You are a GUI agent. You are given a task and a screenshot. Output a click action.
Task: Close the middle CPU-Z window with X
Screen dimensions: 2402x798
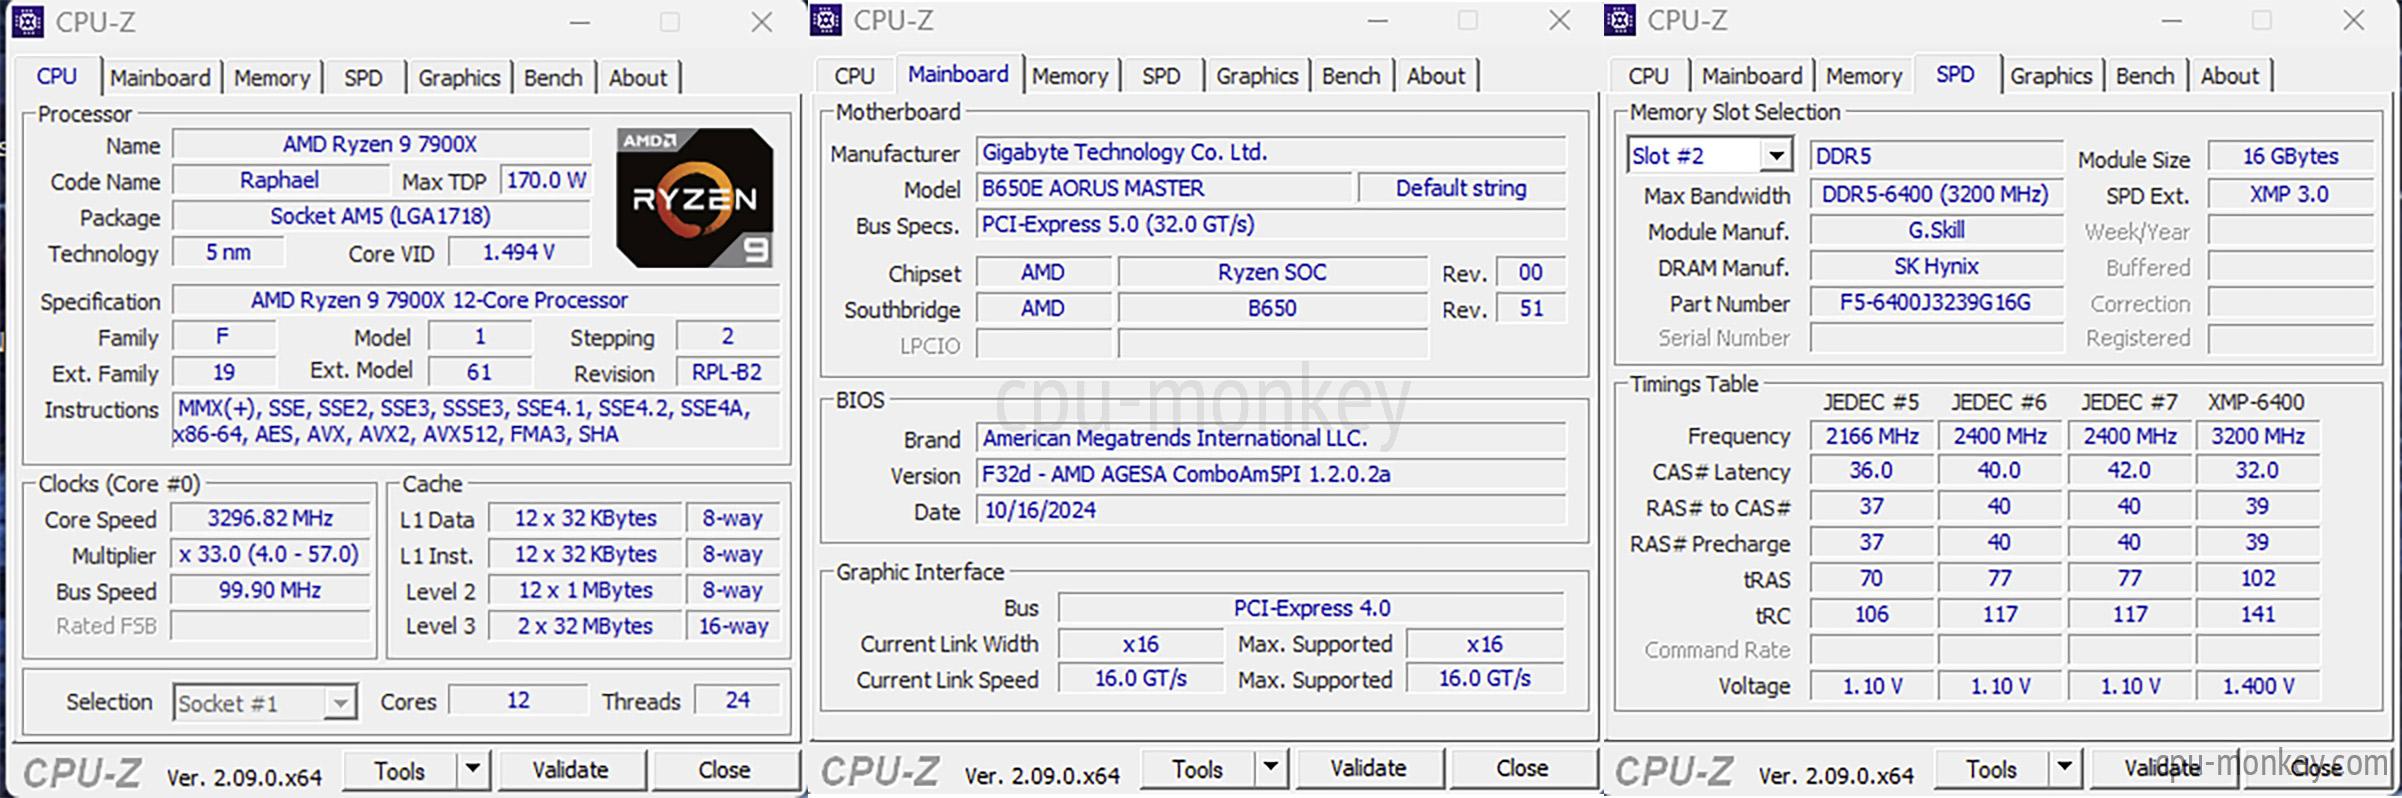tap(1560, 20)
